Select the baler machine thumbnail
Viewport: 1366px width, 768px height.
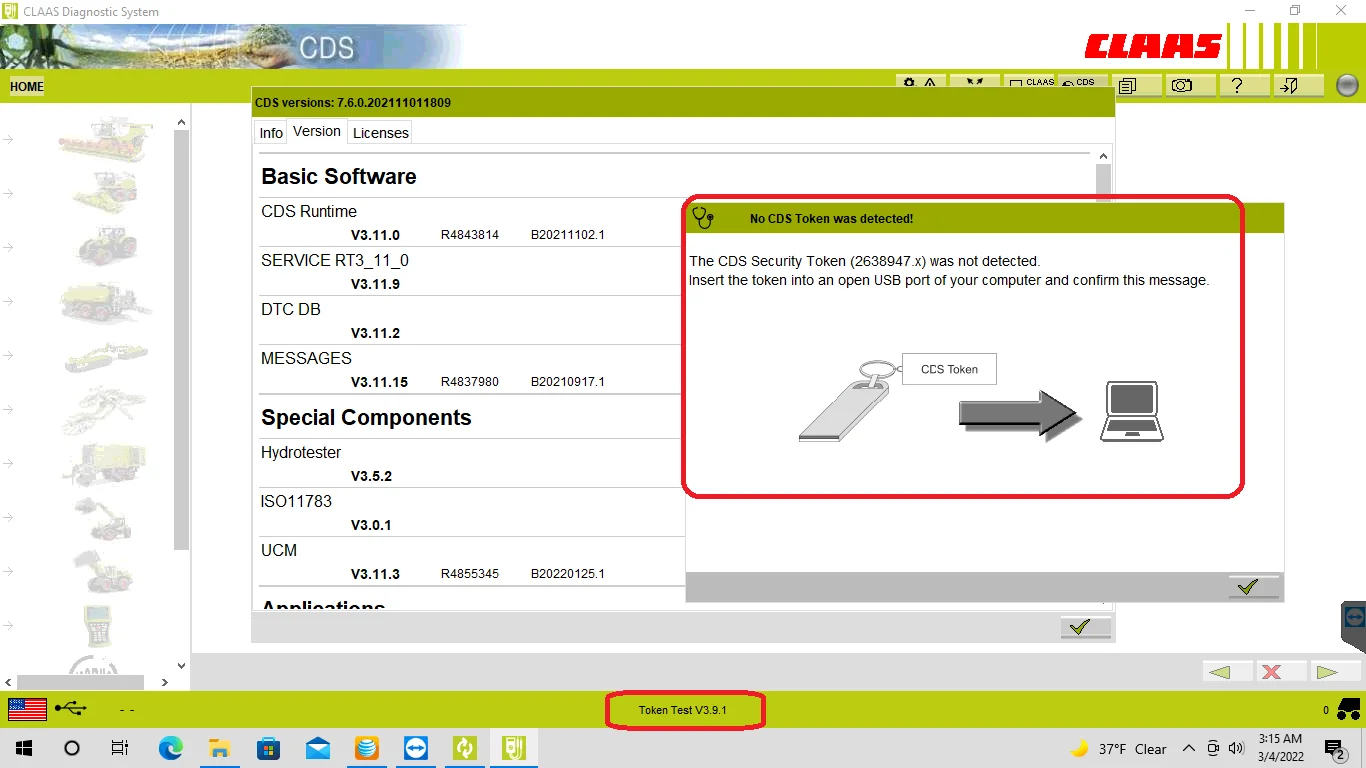point(105,301)
